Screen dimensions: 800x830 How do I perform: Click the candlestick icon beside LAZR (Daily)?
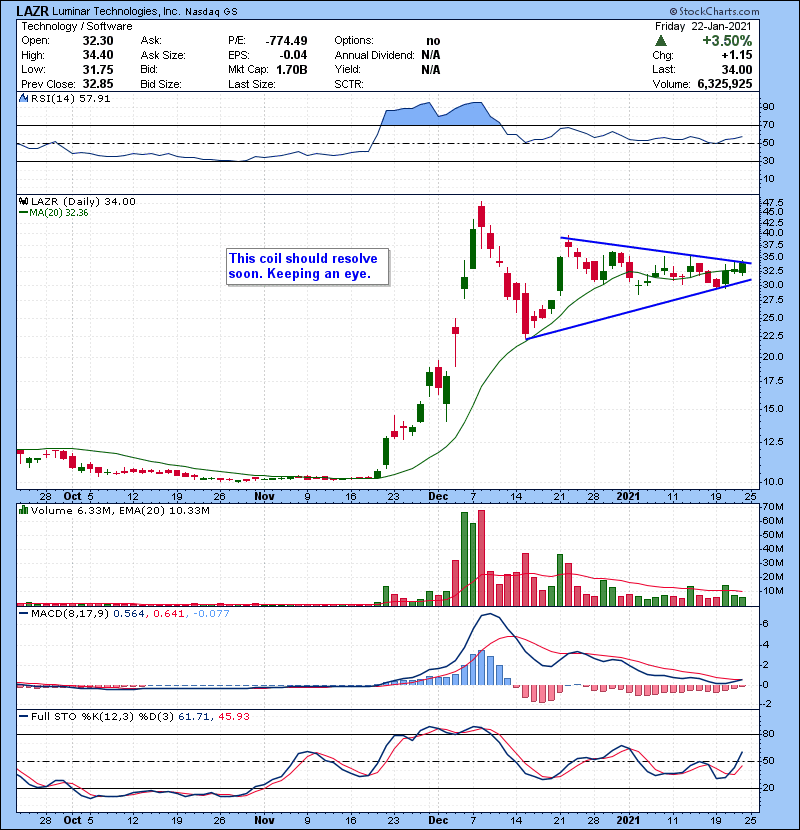23,202
